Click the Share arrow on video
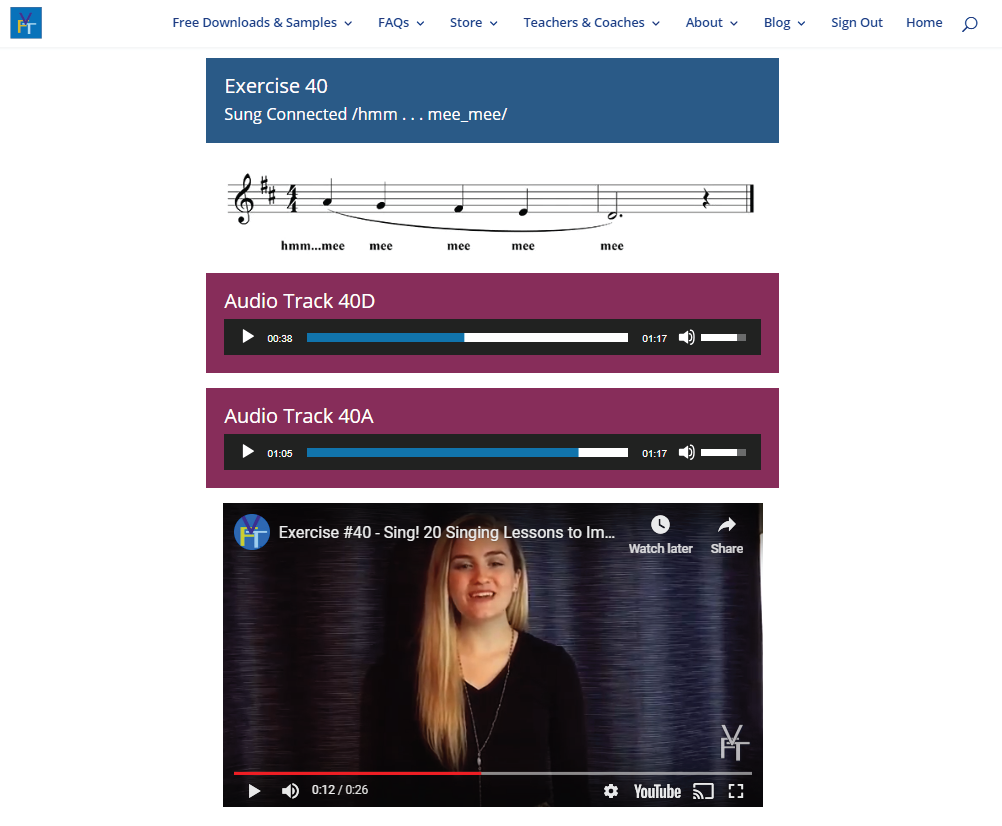This screenshot has width=1002, height=826. pyautogui.click(x=727, y=524)
